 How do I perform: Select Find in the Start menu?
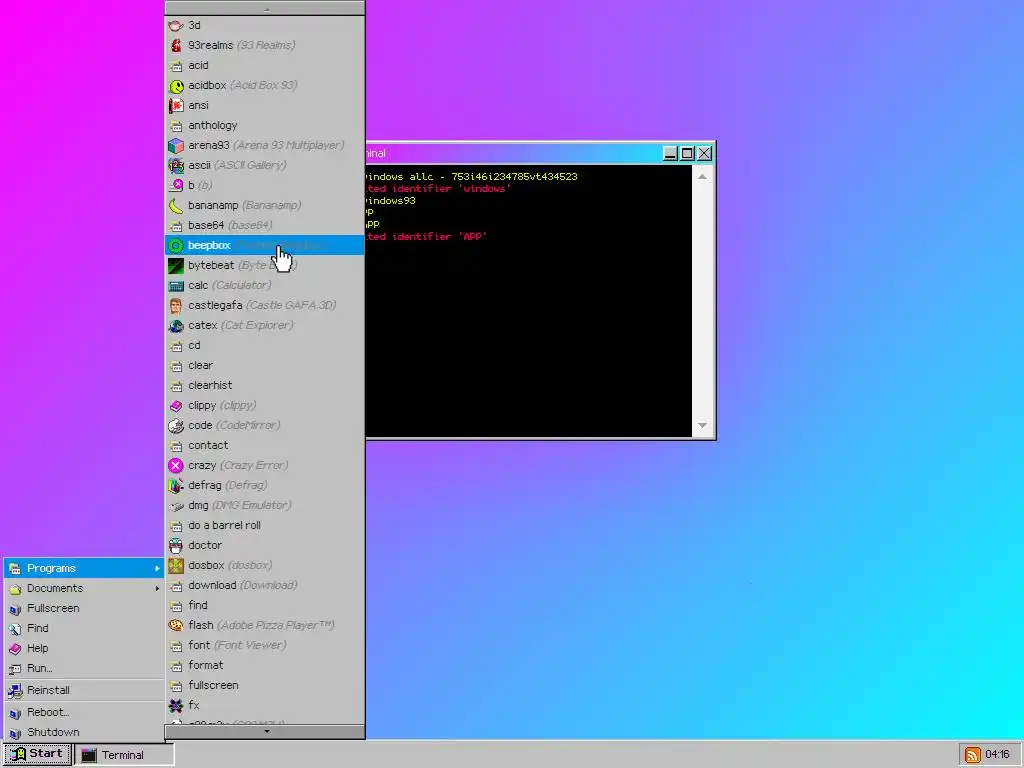(x=84, y=628)
